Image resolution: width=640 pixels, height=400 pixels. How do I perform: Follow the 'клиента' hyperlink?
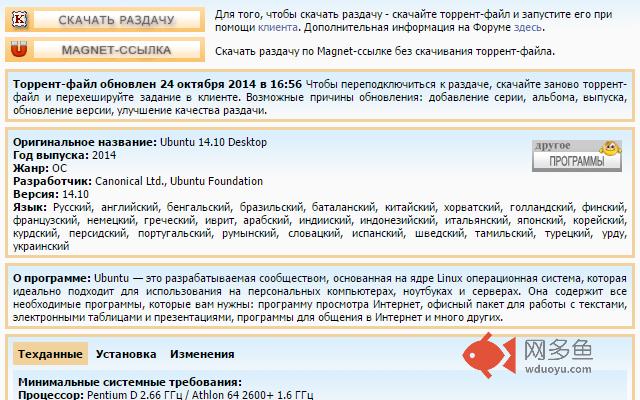(x=278, y=27)
